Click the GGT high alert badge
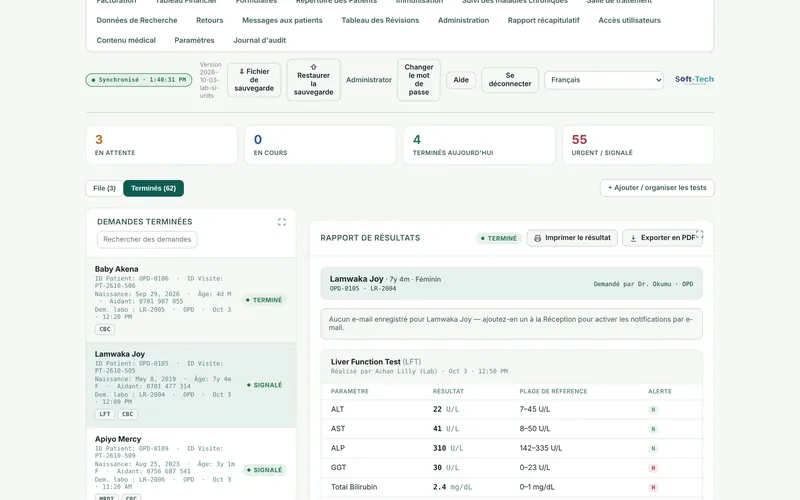This screenshot has width=800, height=500. (x=653, y=468)
